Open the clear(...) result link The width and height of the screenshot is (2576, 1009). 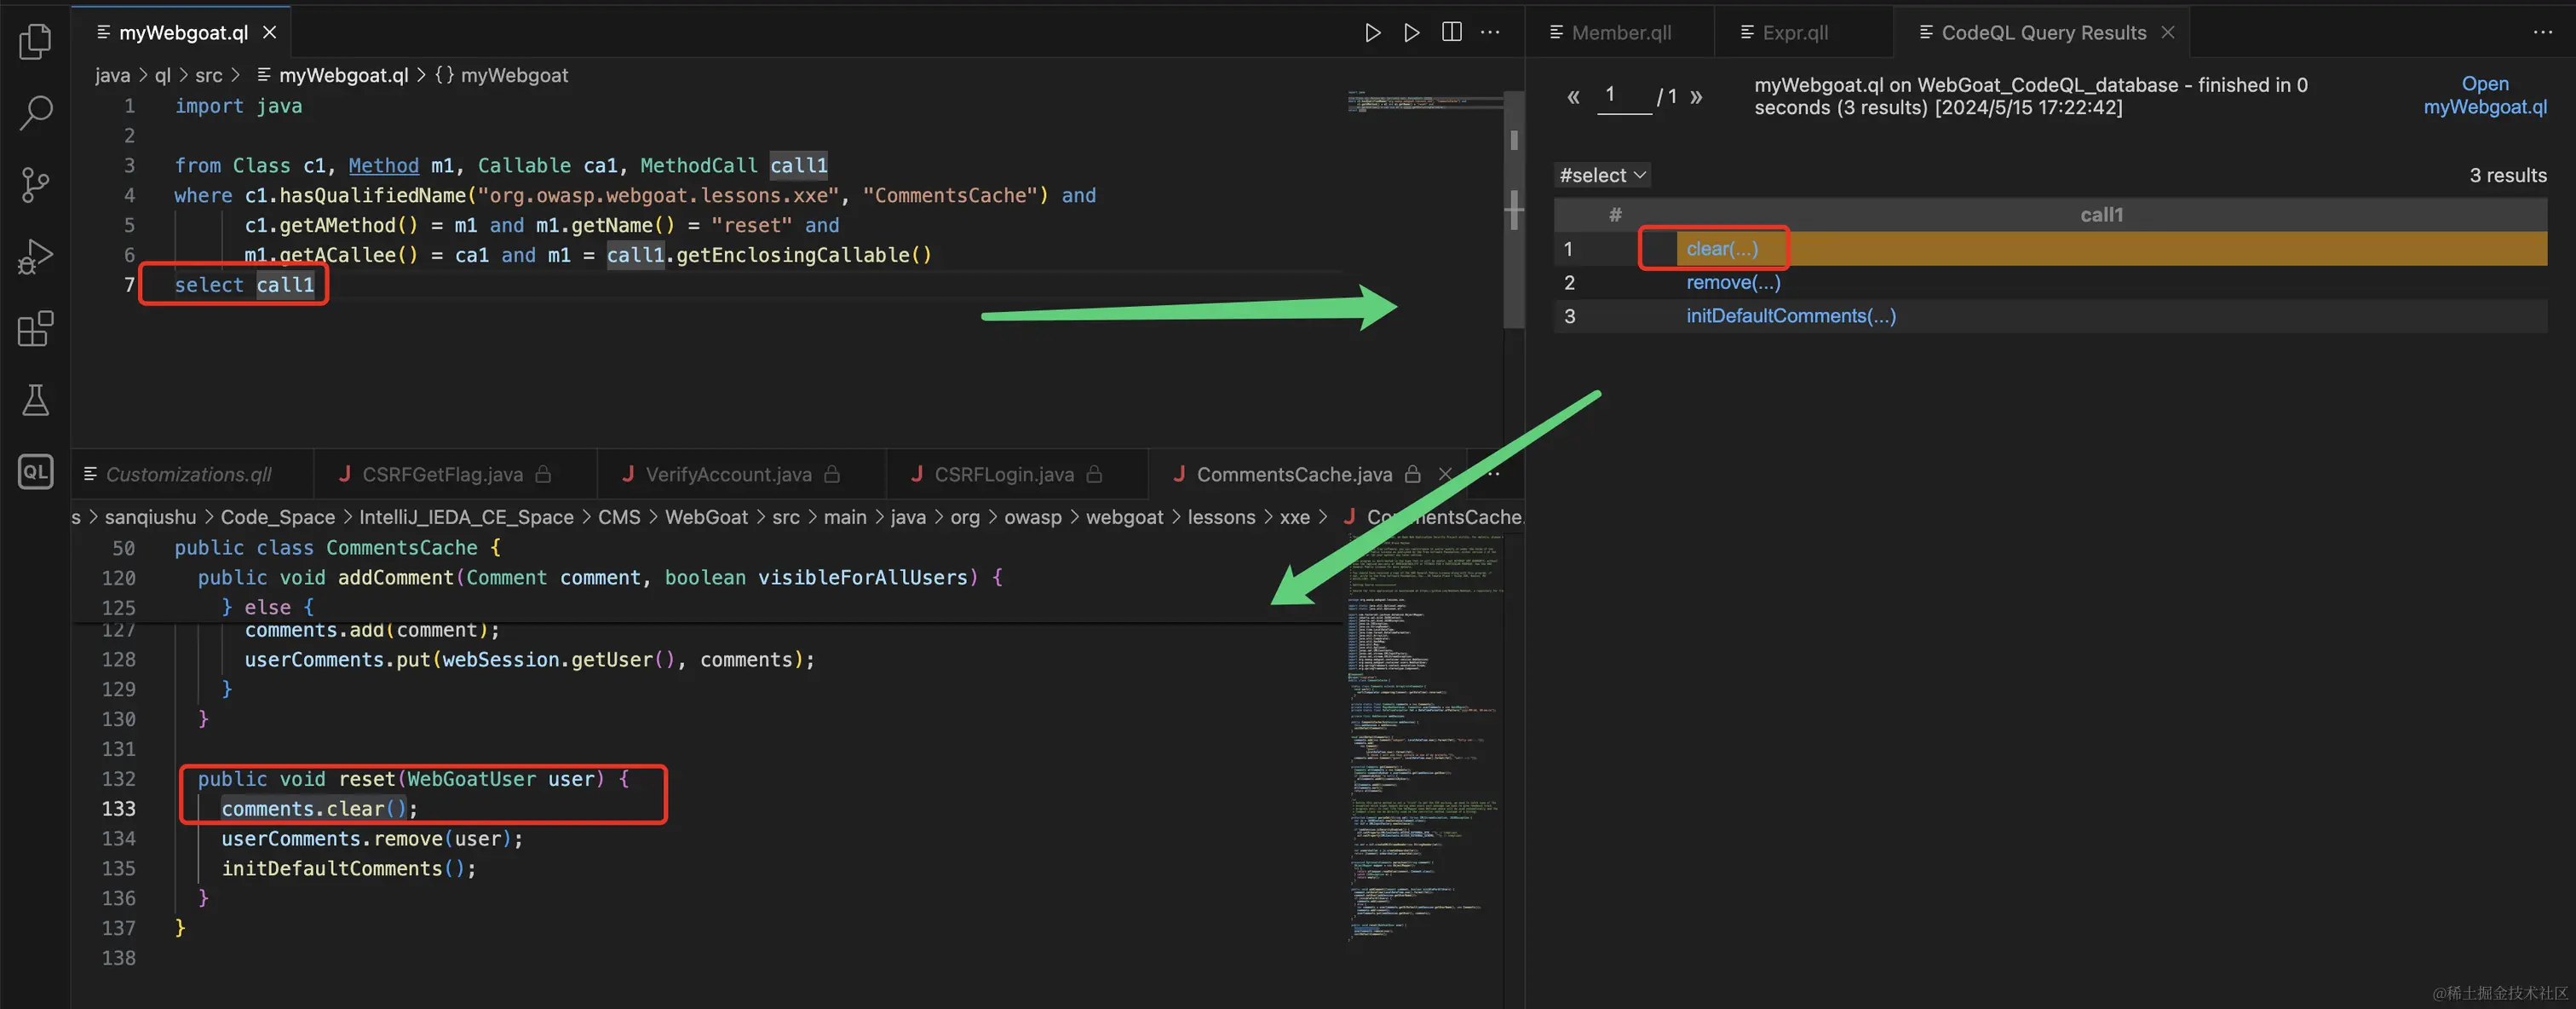(1721, 249)
